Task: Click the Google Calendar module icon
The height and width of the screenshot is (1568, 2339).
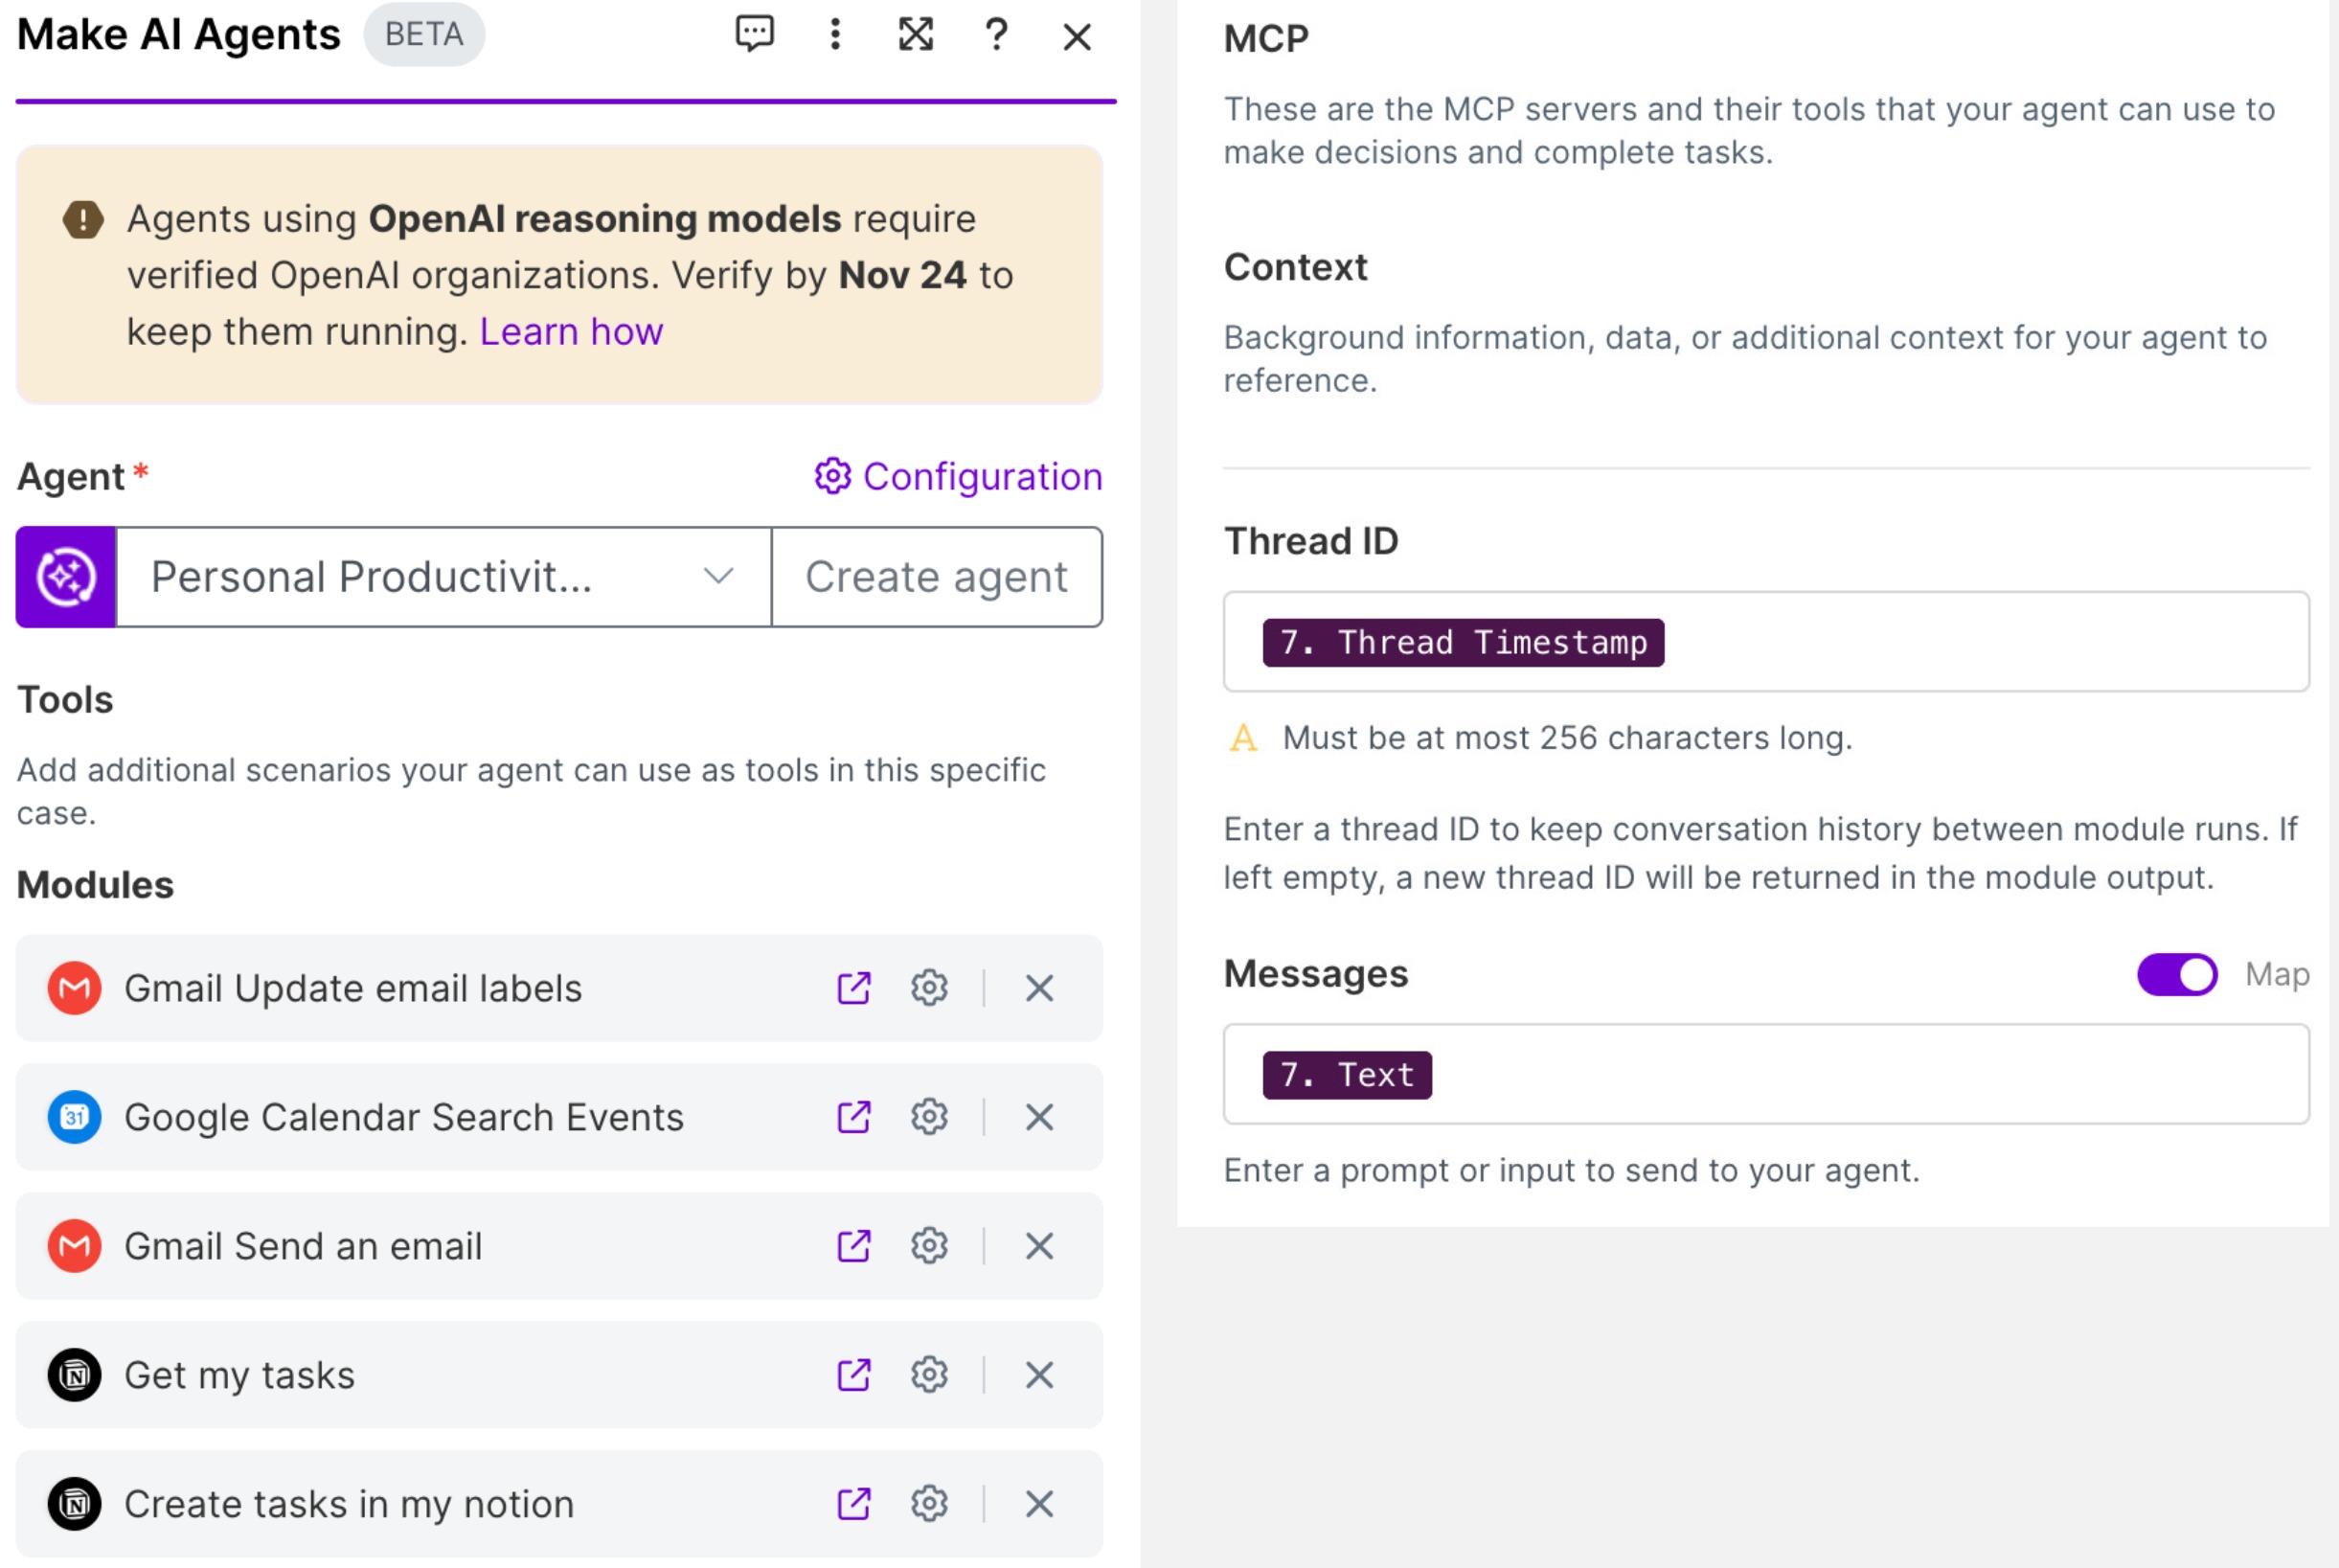Action: coord(75,1117)
